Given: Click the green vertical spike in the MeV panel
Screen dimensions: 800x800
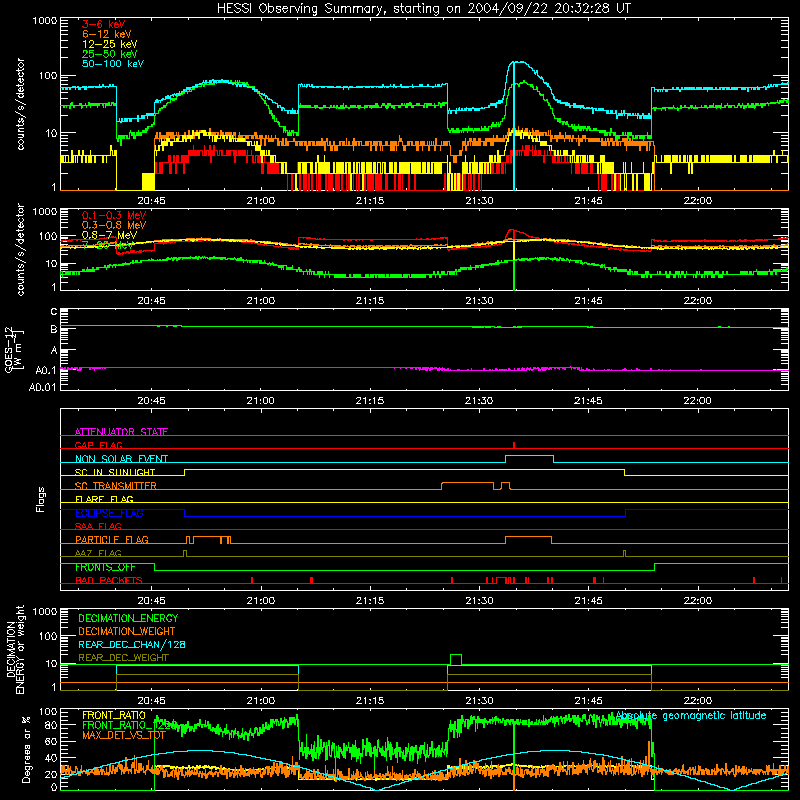Looking at the screenshot, I should click(514, 273).
